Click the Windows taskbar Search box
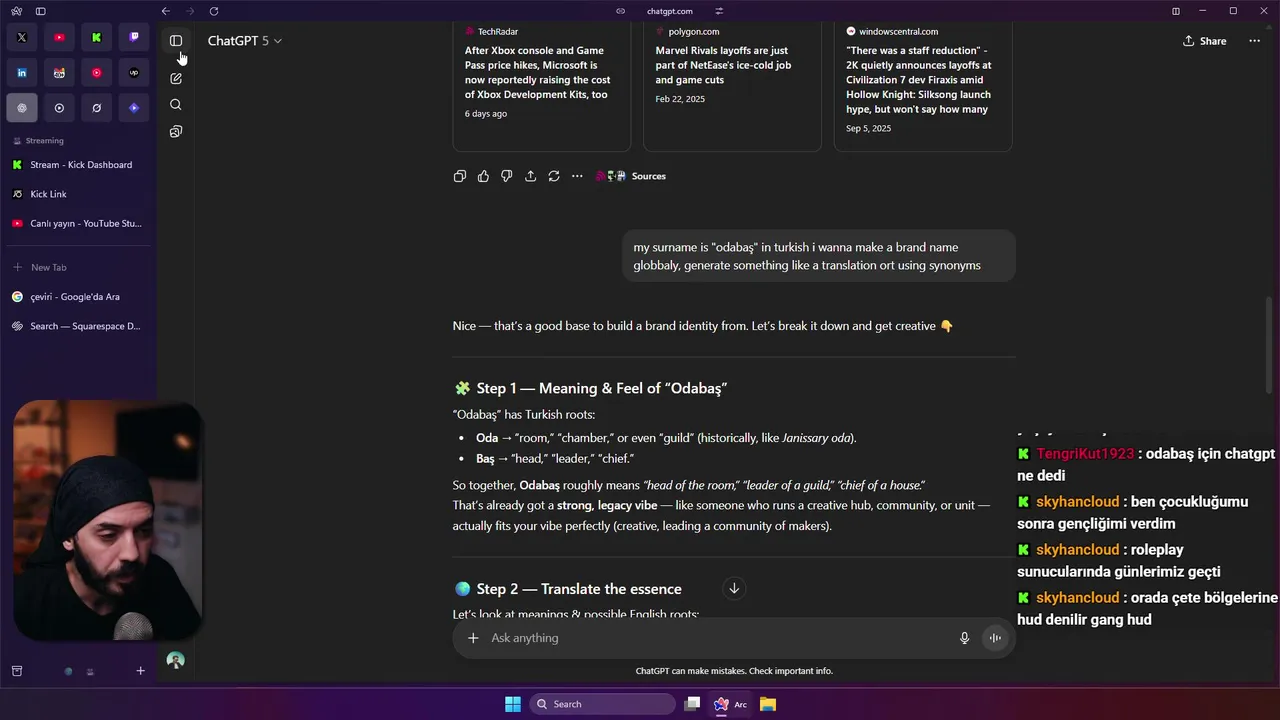Image resolution: width=1280 pixels, height=720 pixels. point(602,704)
